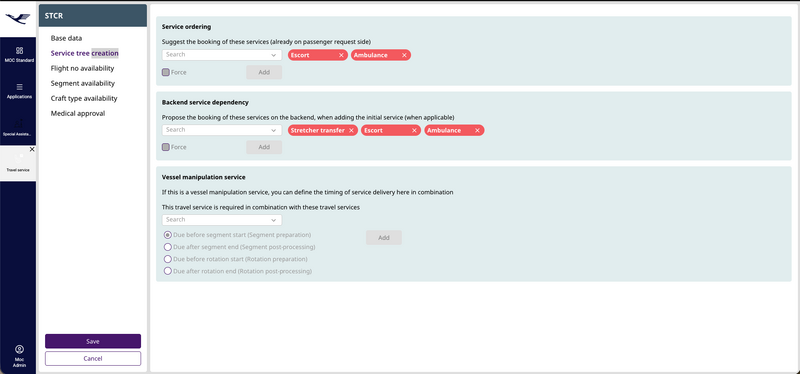Click the Vessel manipulation service heading
The image size is (800, 374).
[x=204, y=177]
